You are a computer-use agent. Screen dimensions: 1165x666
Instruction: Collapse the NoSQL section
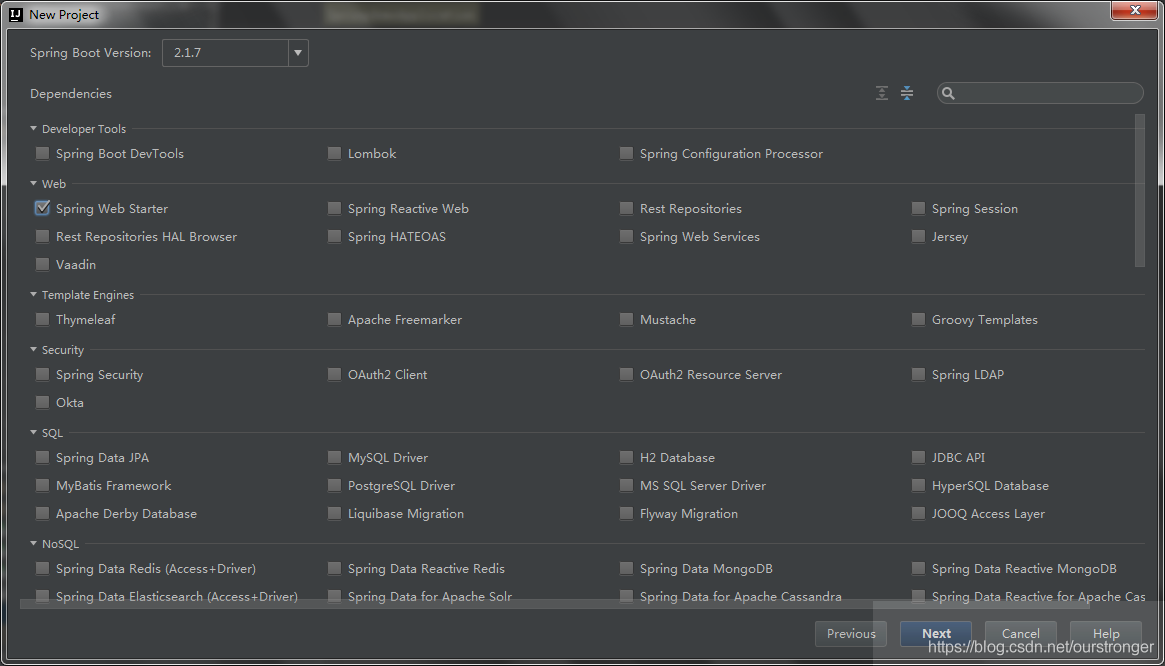tap(33, 543)
